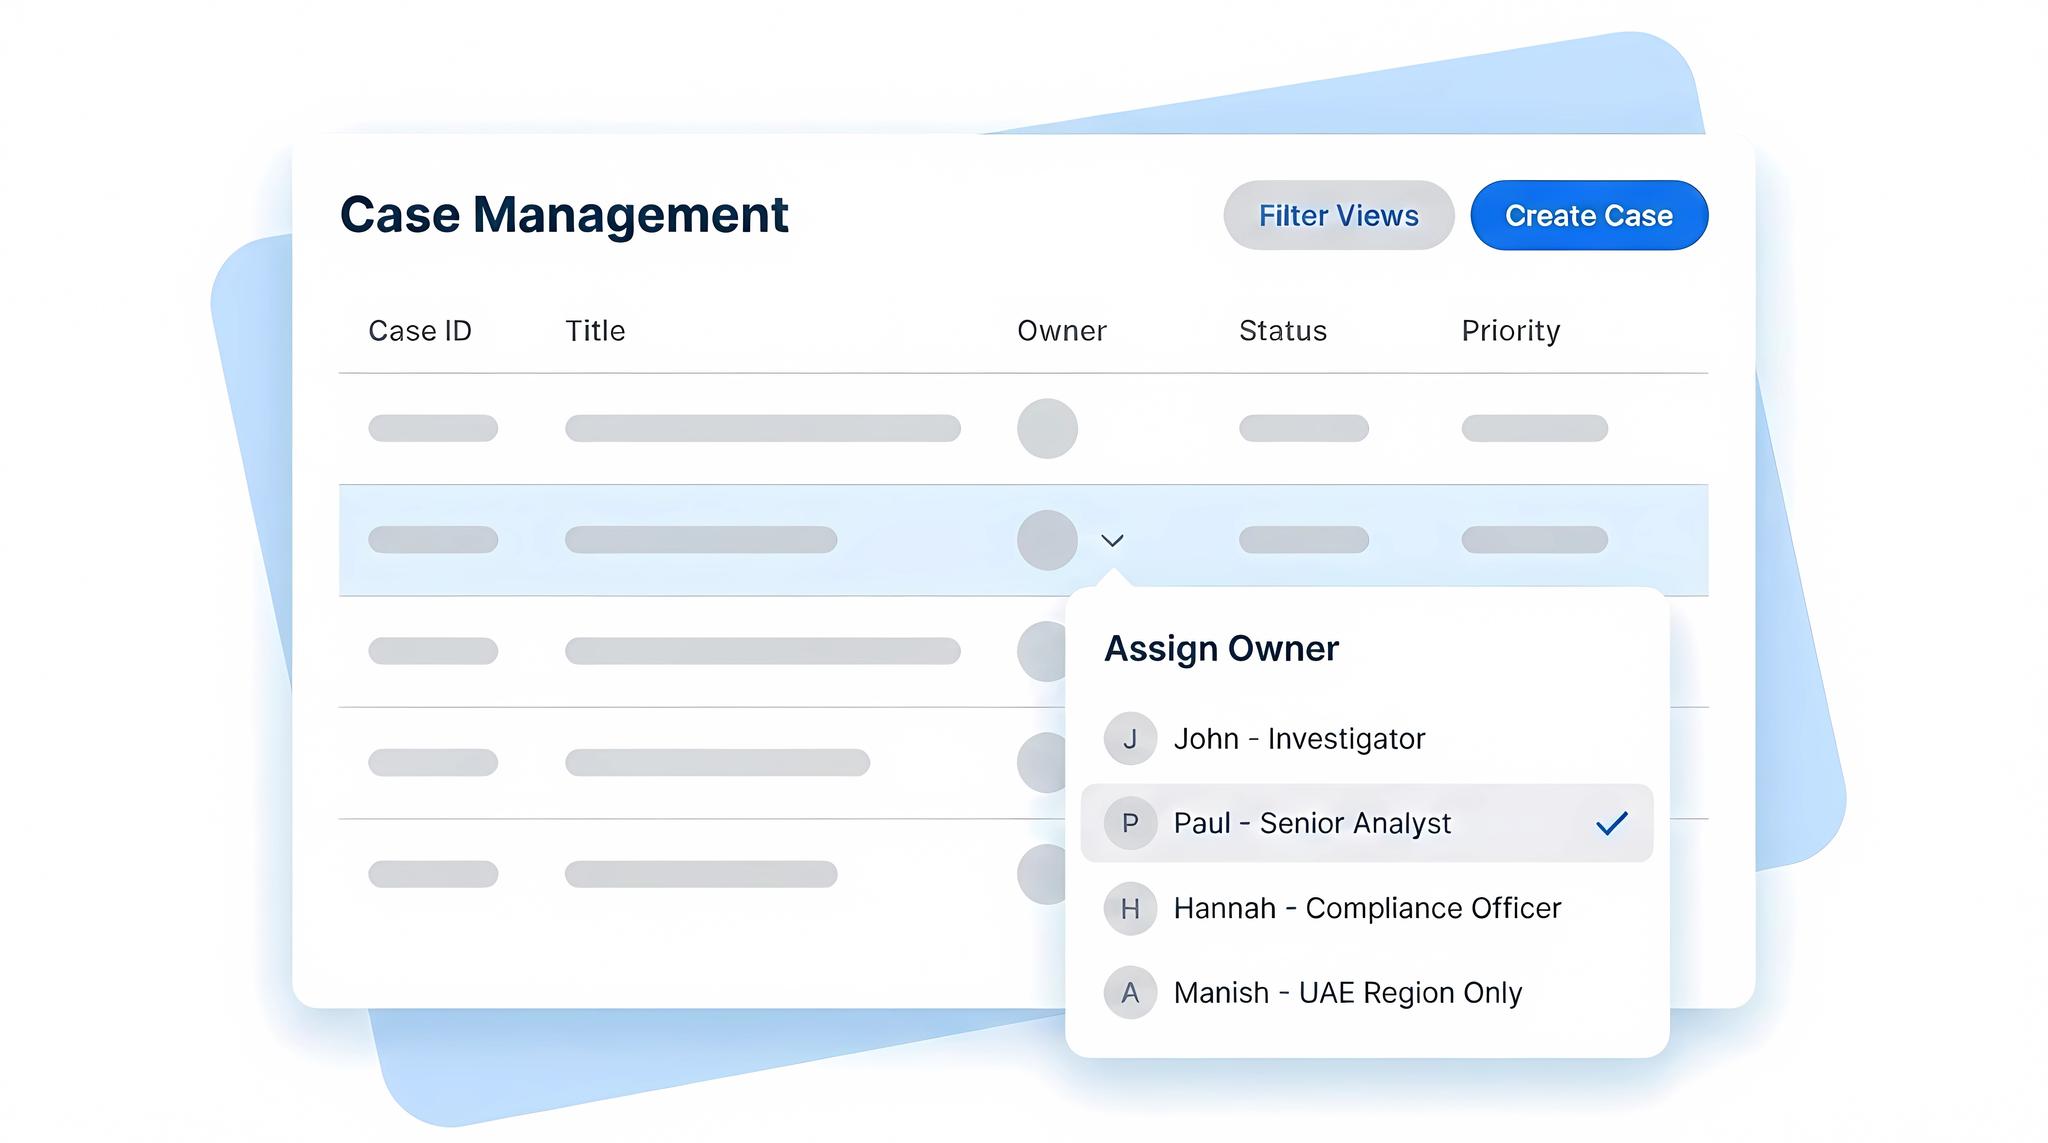The width and height of the screenshot is (2048, 1143).
Task: Click the avatar circle labeled J for John
Action: pos(1131,739)
